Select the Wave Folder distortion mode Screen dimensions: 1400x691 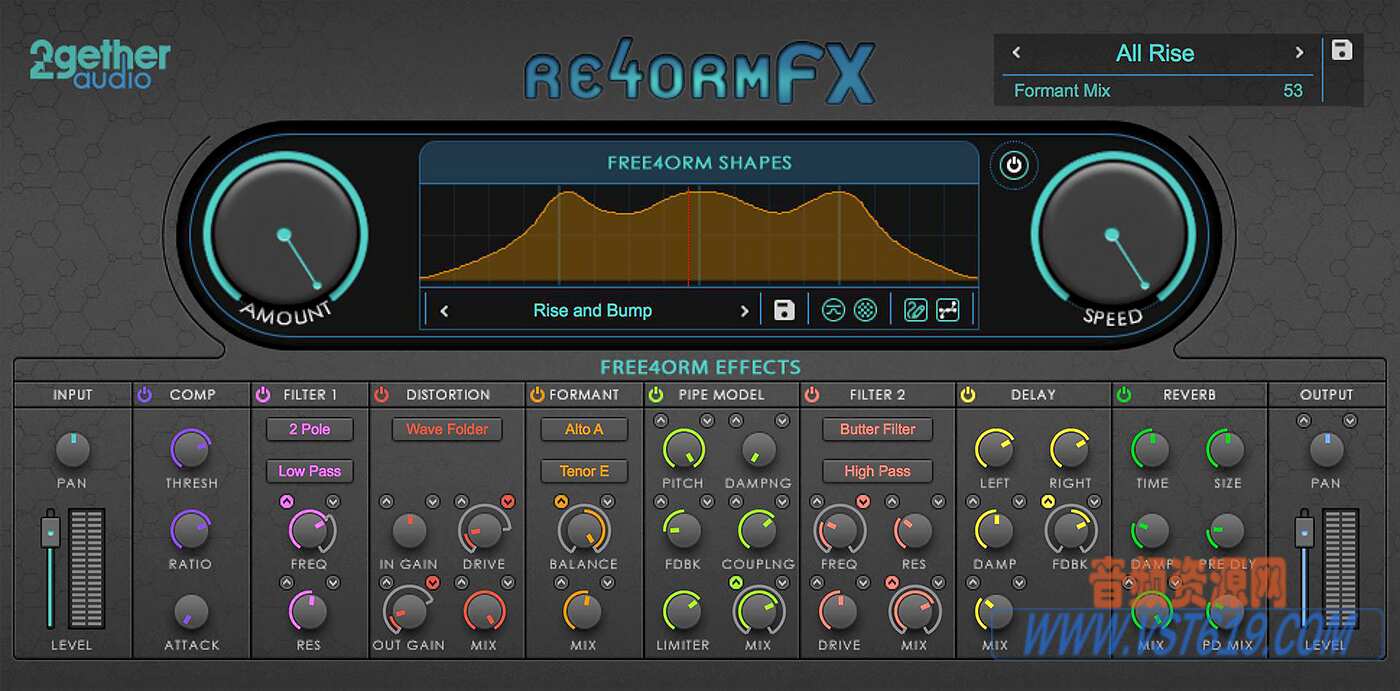(x=445, y=429)
